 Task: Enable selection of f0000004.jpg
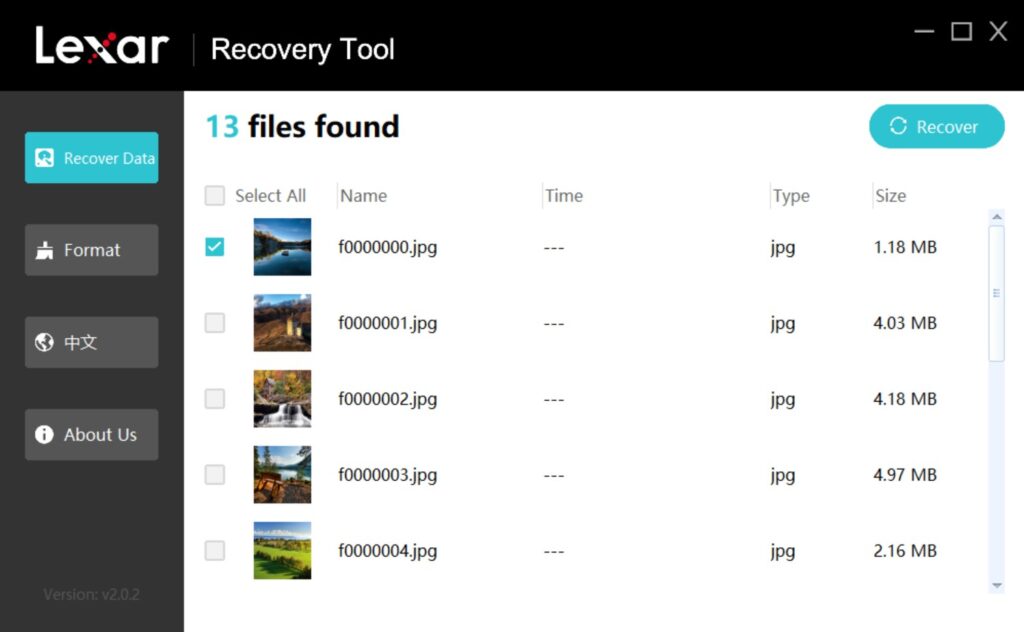tap(214, 550)
